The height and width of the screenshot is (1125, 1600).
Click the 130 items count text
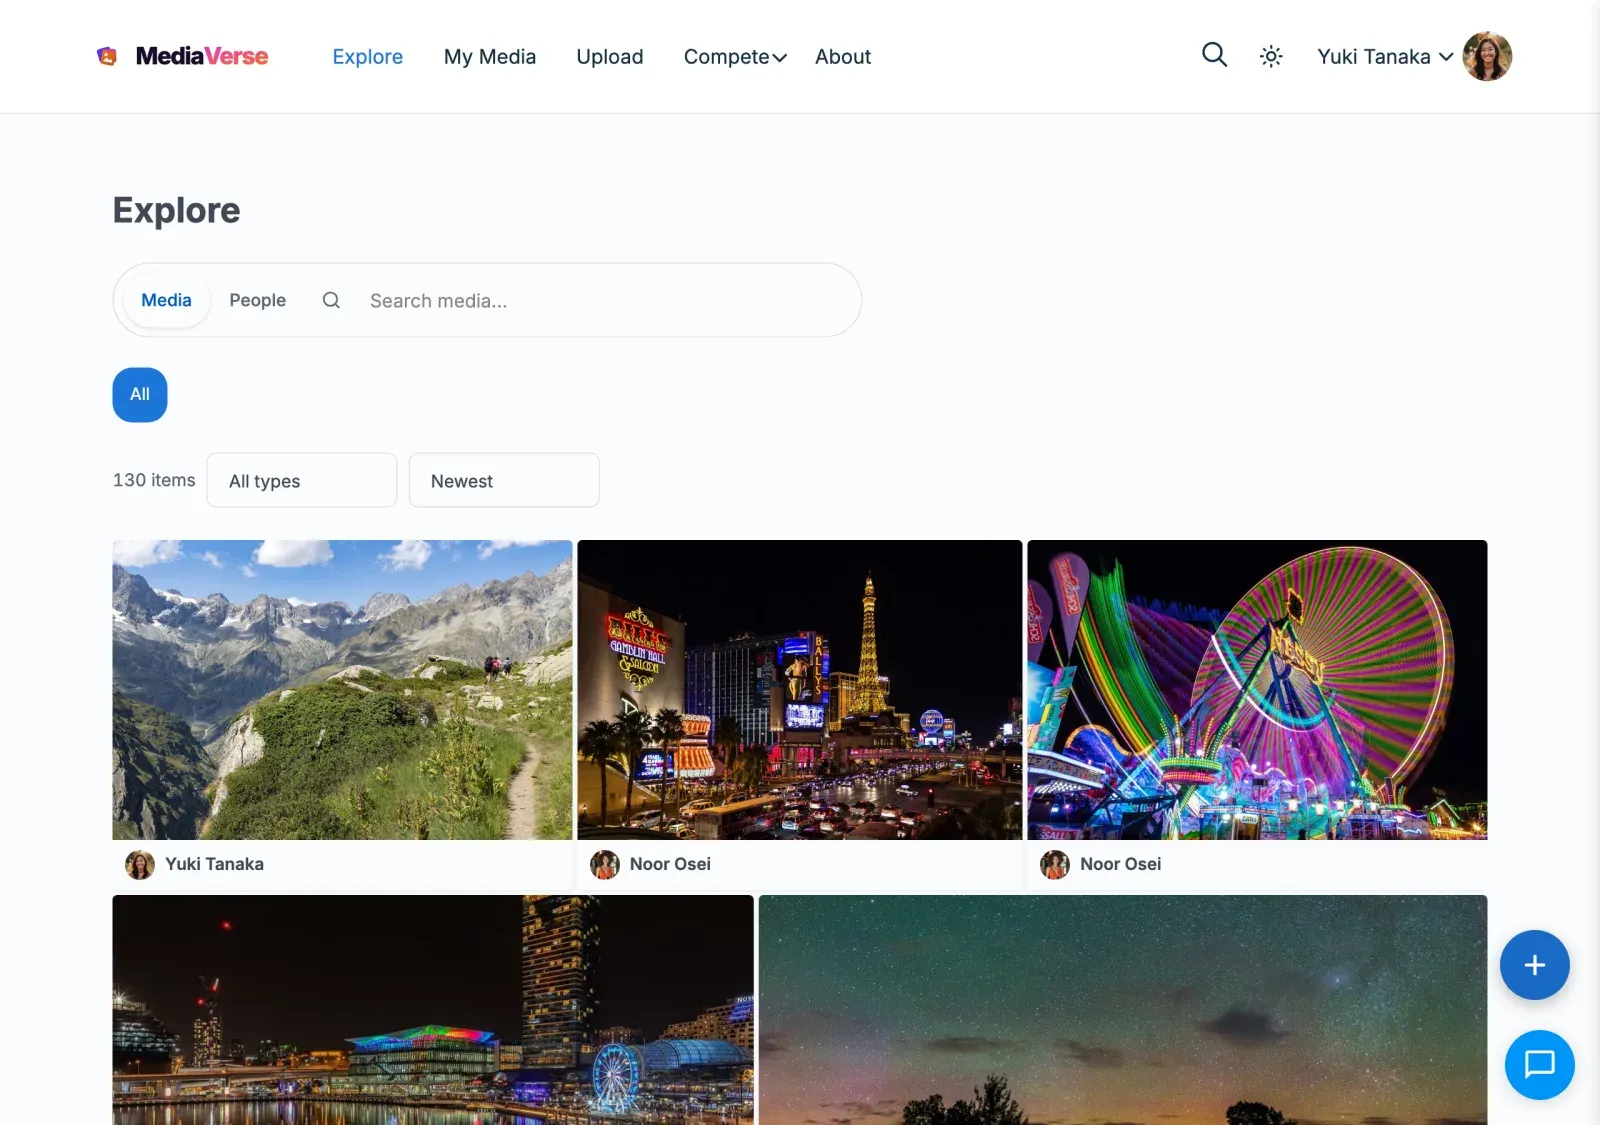(154, 480)
